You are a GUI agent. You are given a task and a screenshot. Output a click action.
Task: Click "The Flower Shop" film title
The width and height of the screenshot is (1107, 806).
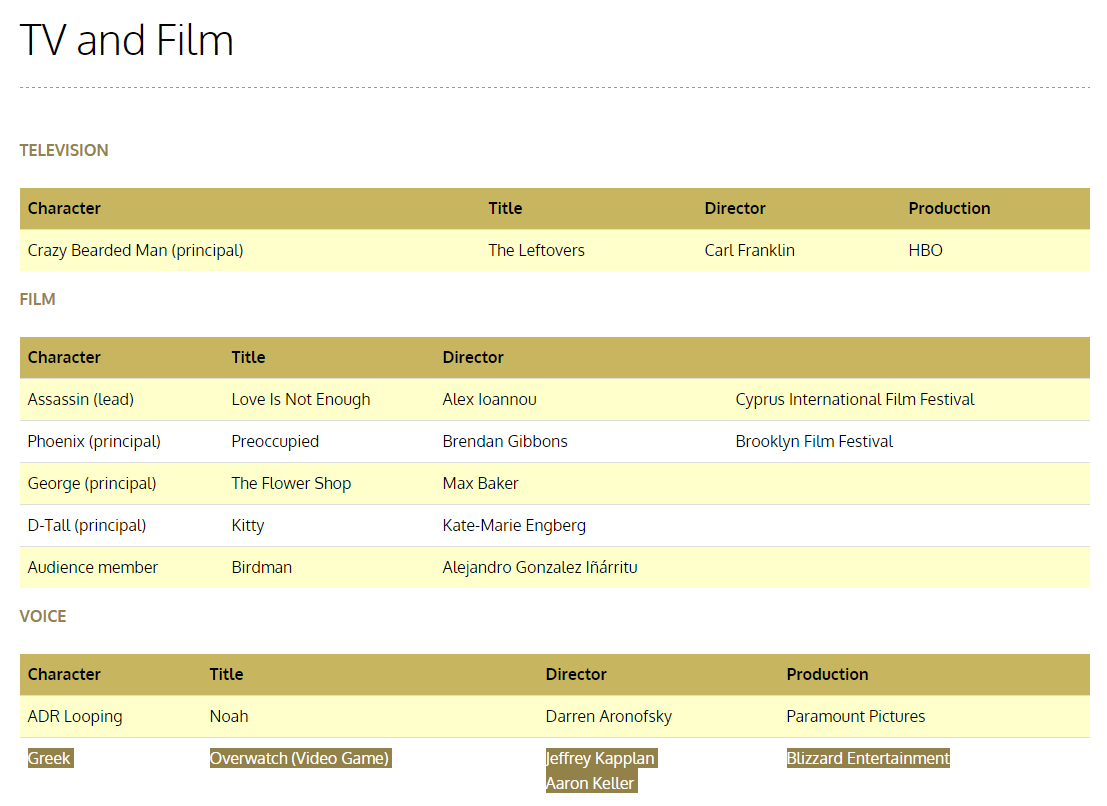291,483
